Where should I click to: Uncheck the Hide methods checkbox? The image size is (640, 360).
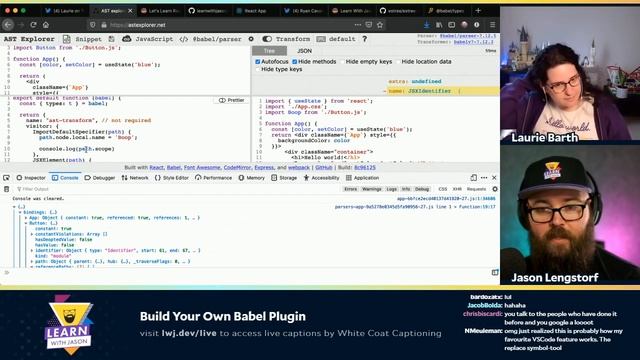point(295,62)
